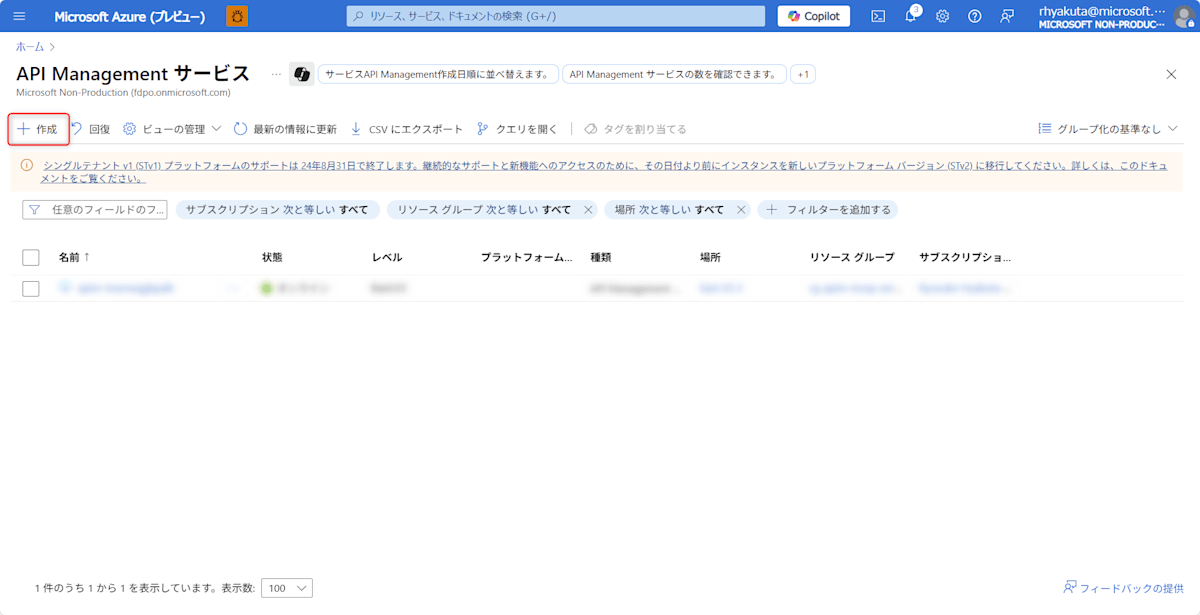1200x615 pixels.
Task: Sort by the プラットフォーム column header
Action: pyautogui.click(x=527, y=257)
